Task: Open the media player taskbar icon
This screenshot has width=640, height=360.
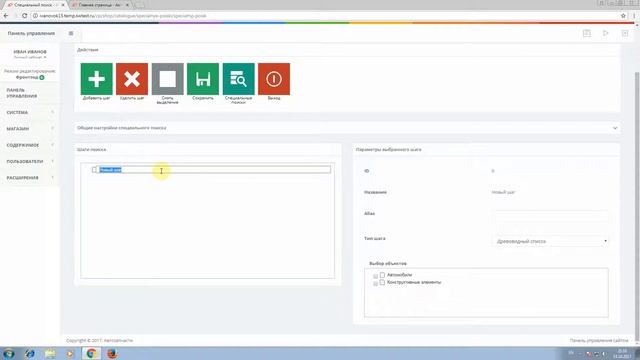Action: [x=71, y=353]
